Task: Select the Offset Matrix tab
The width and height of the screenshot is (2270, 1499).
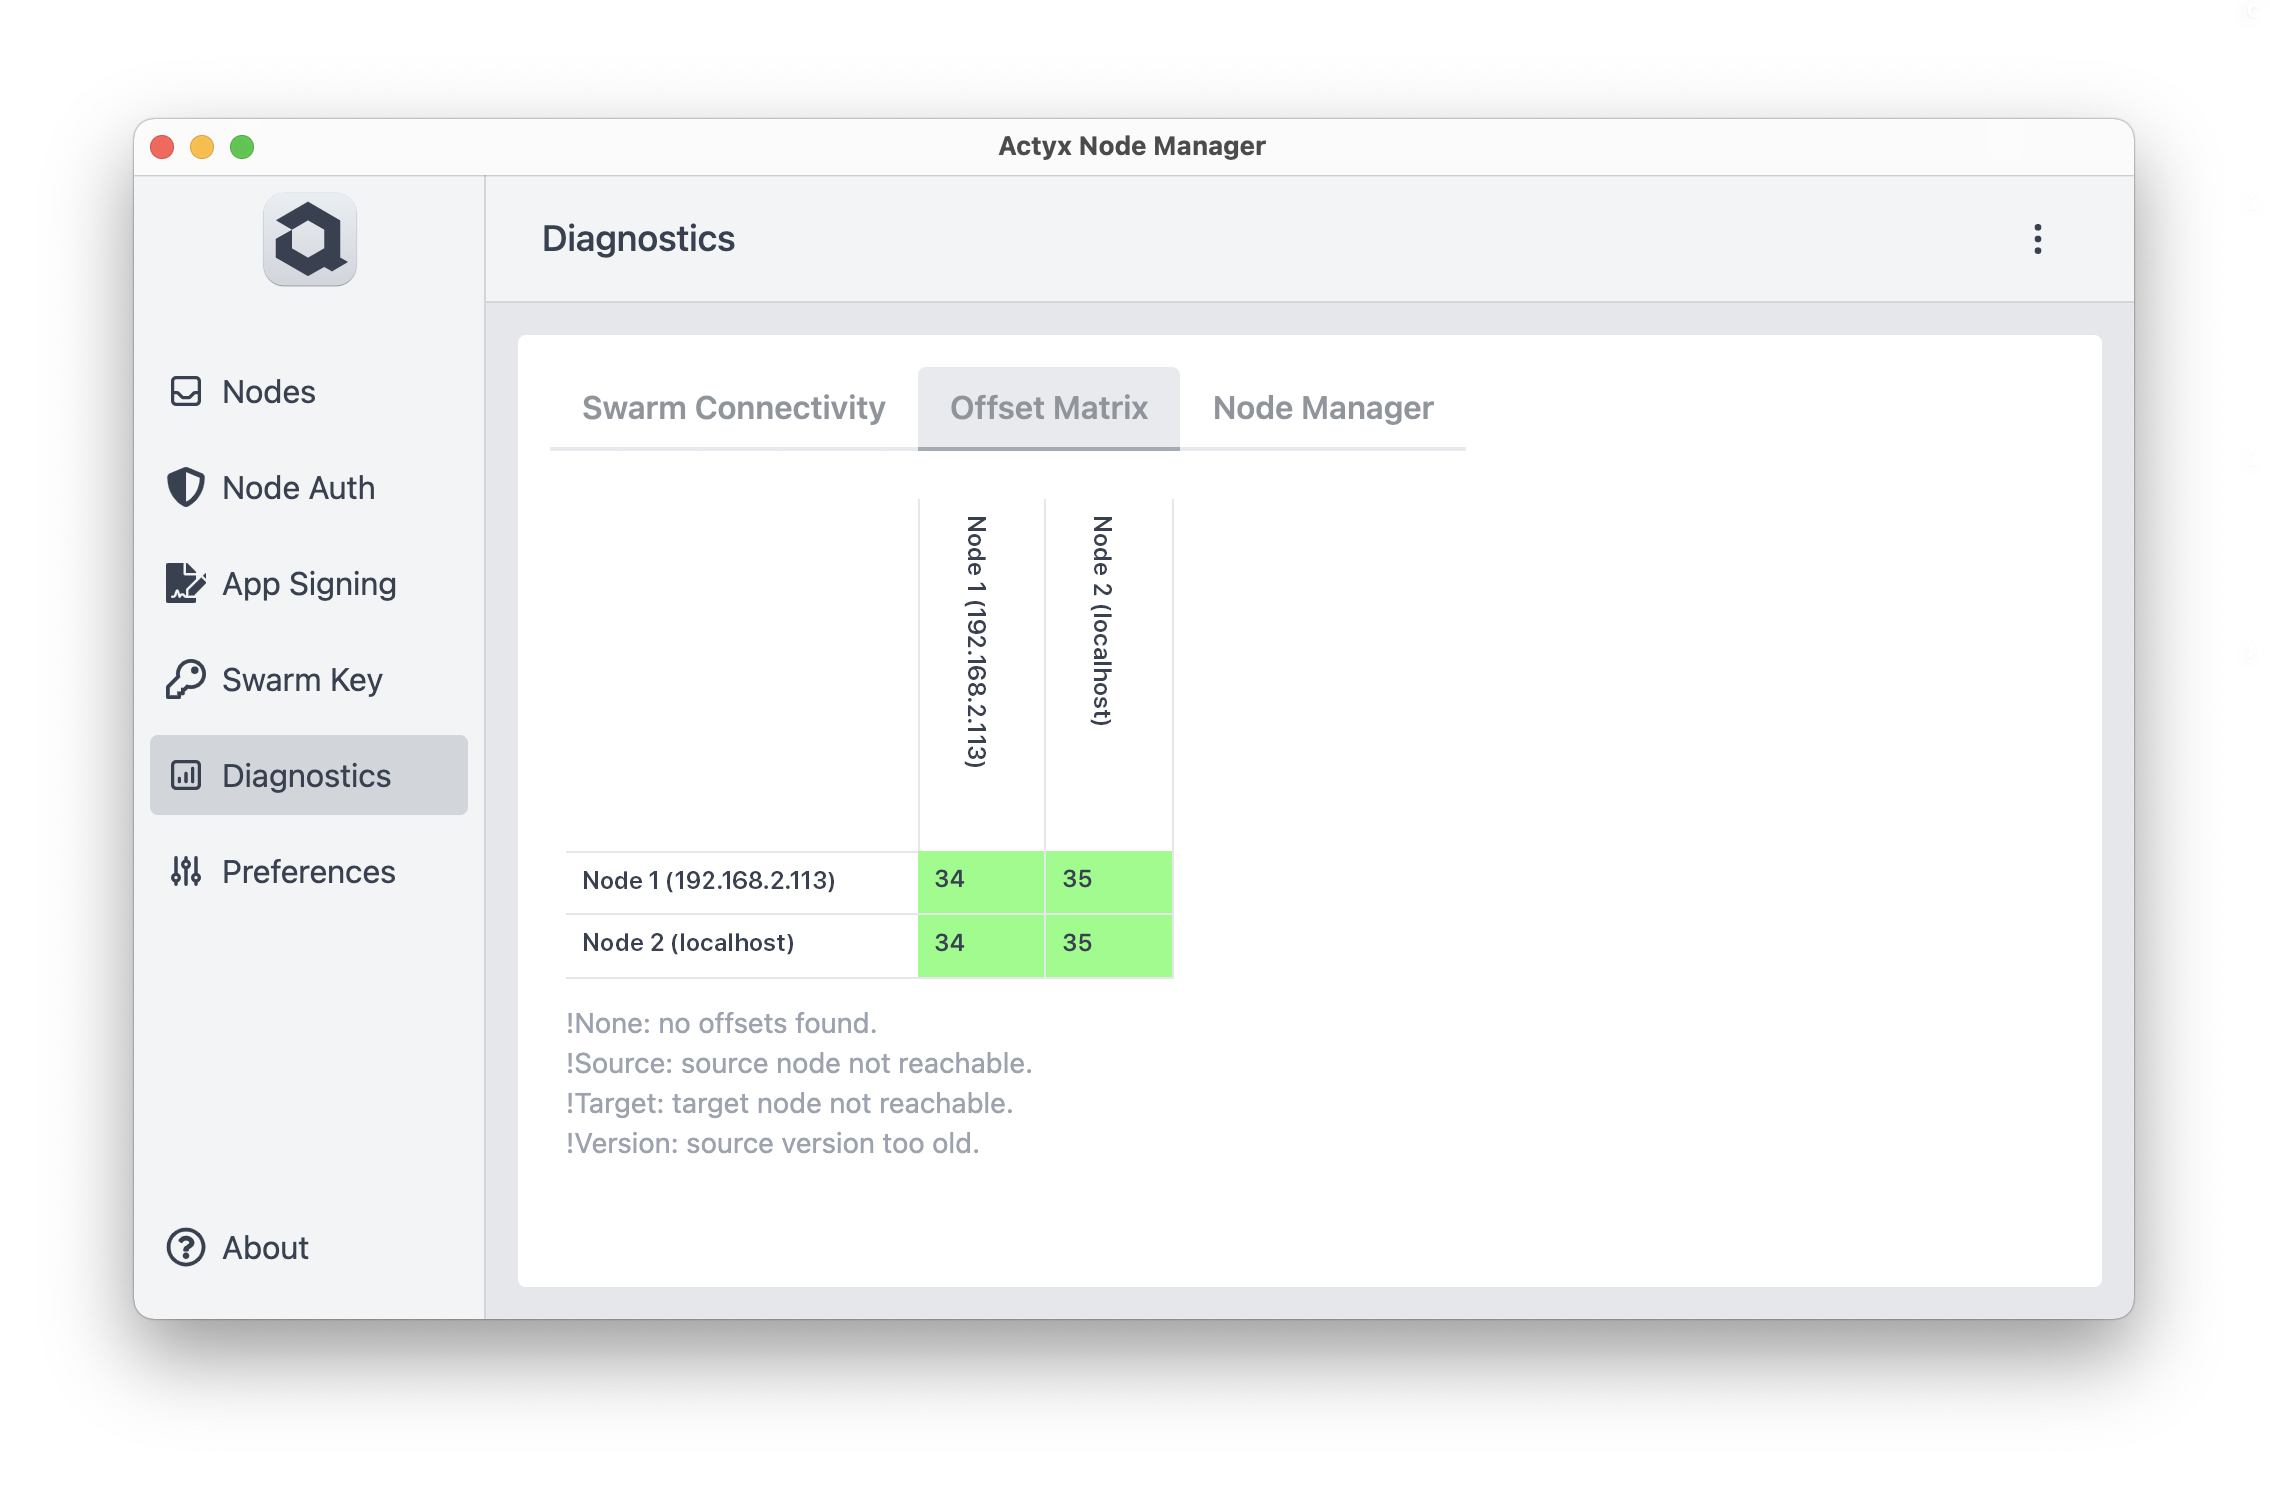Action: pyautogui.click(x=1048, y=408)
